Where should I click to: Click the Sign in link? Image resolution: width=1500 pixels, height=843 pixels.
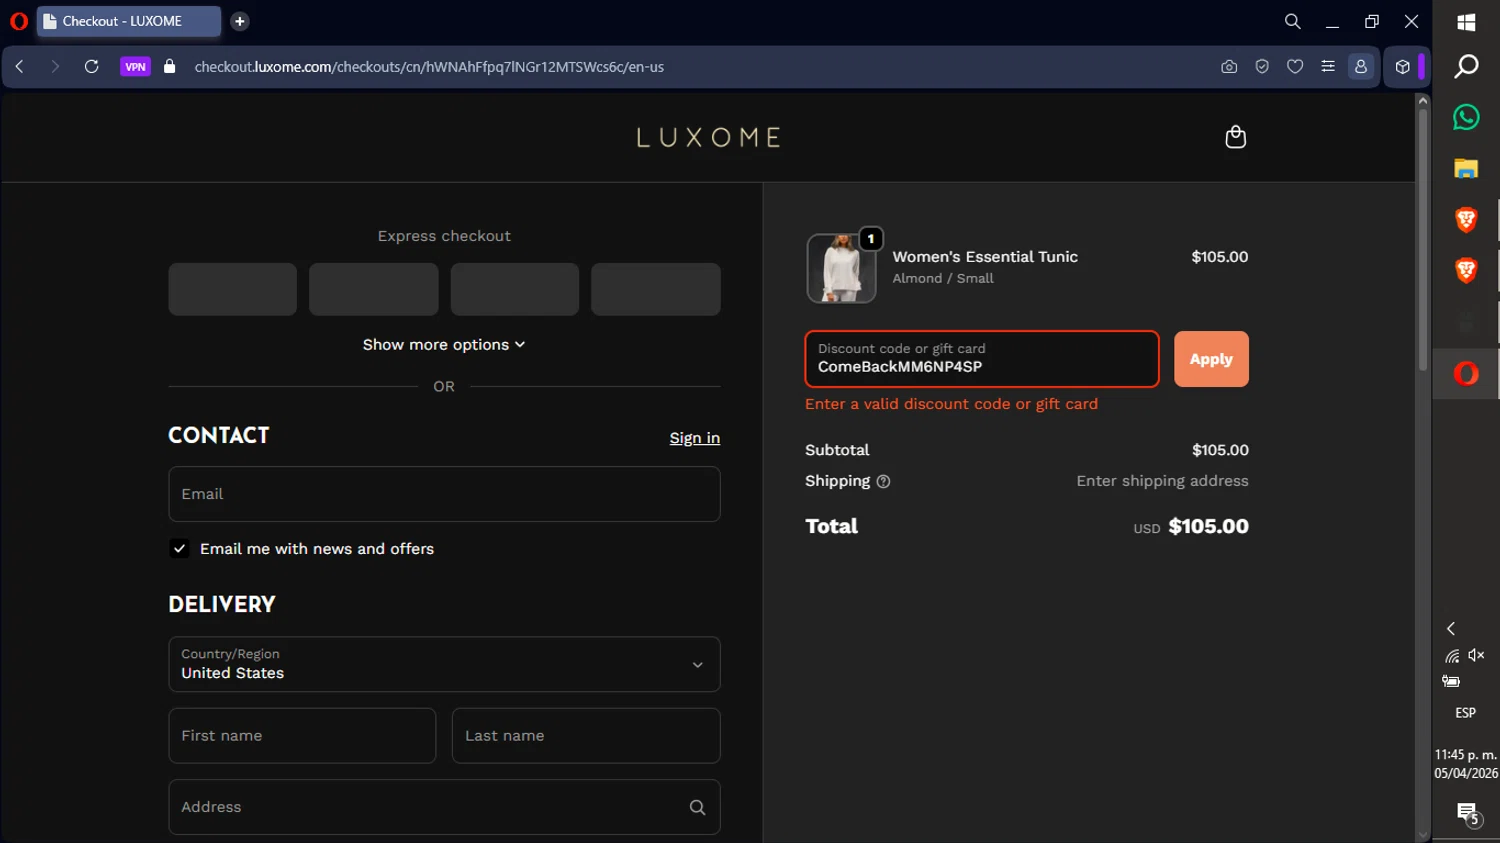[695, 438]
